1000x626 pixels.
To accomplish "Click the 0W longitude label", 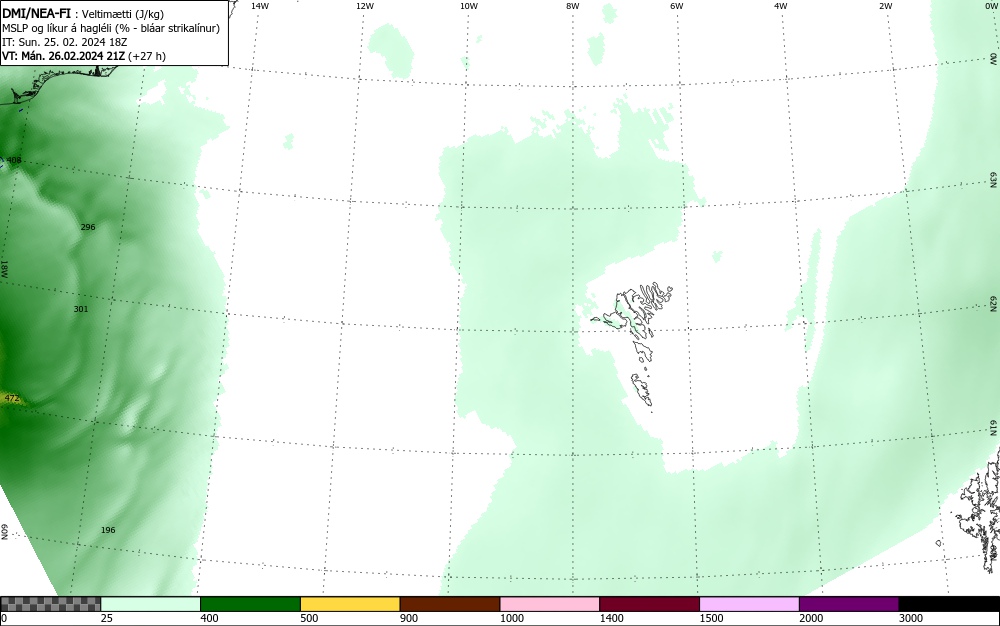I will tap(990, 6).
